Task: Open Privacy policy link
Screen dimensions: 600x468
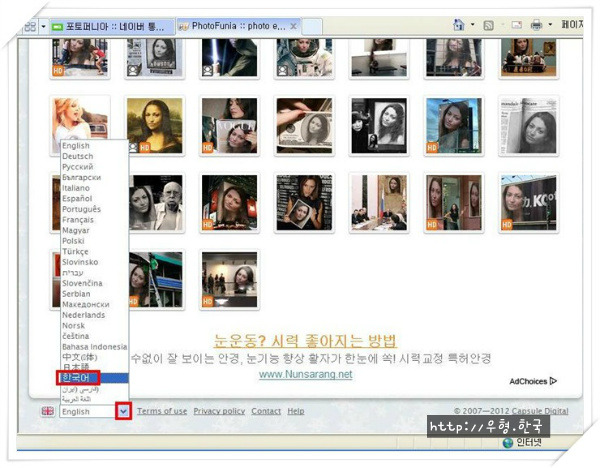Action: 219,411
